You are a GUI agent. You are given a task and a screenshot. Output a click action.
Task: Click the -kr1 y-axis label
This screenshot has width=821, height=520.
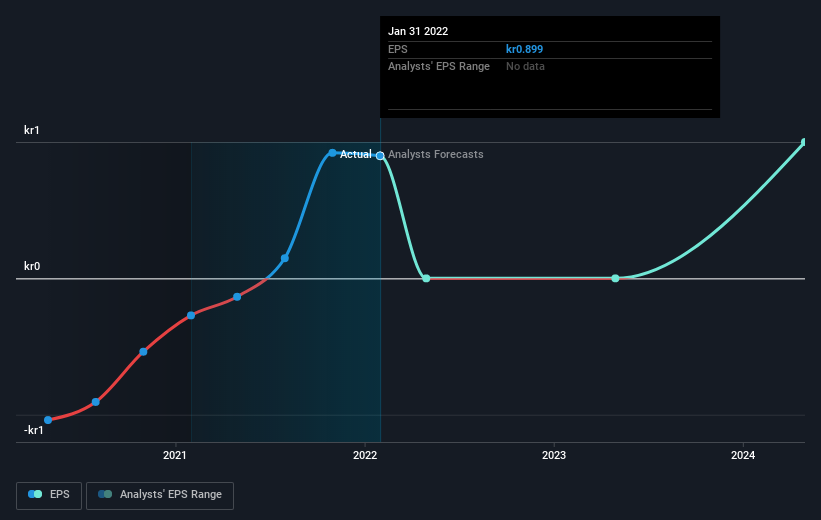tap(34, 430)
